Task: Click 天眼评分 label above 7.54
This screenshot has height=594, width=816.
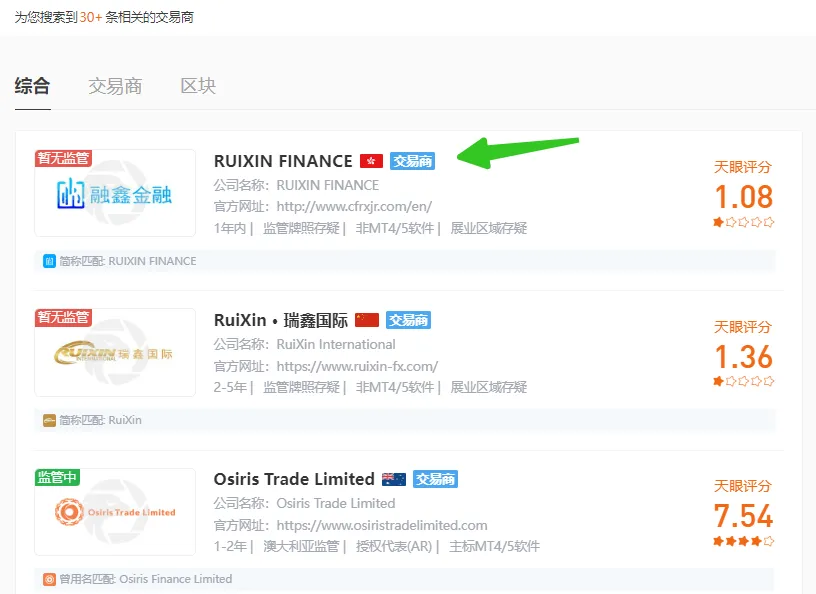Action: point(743,486)
